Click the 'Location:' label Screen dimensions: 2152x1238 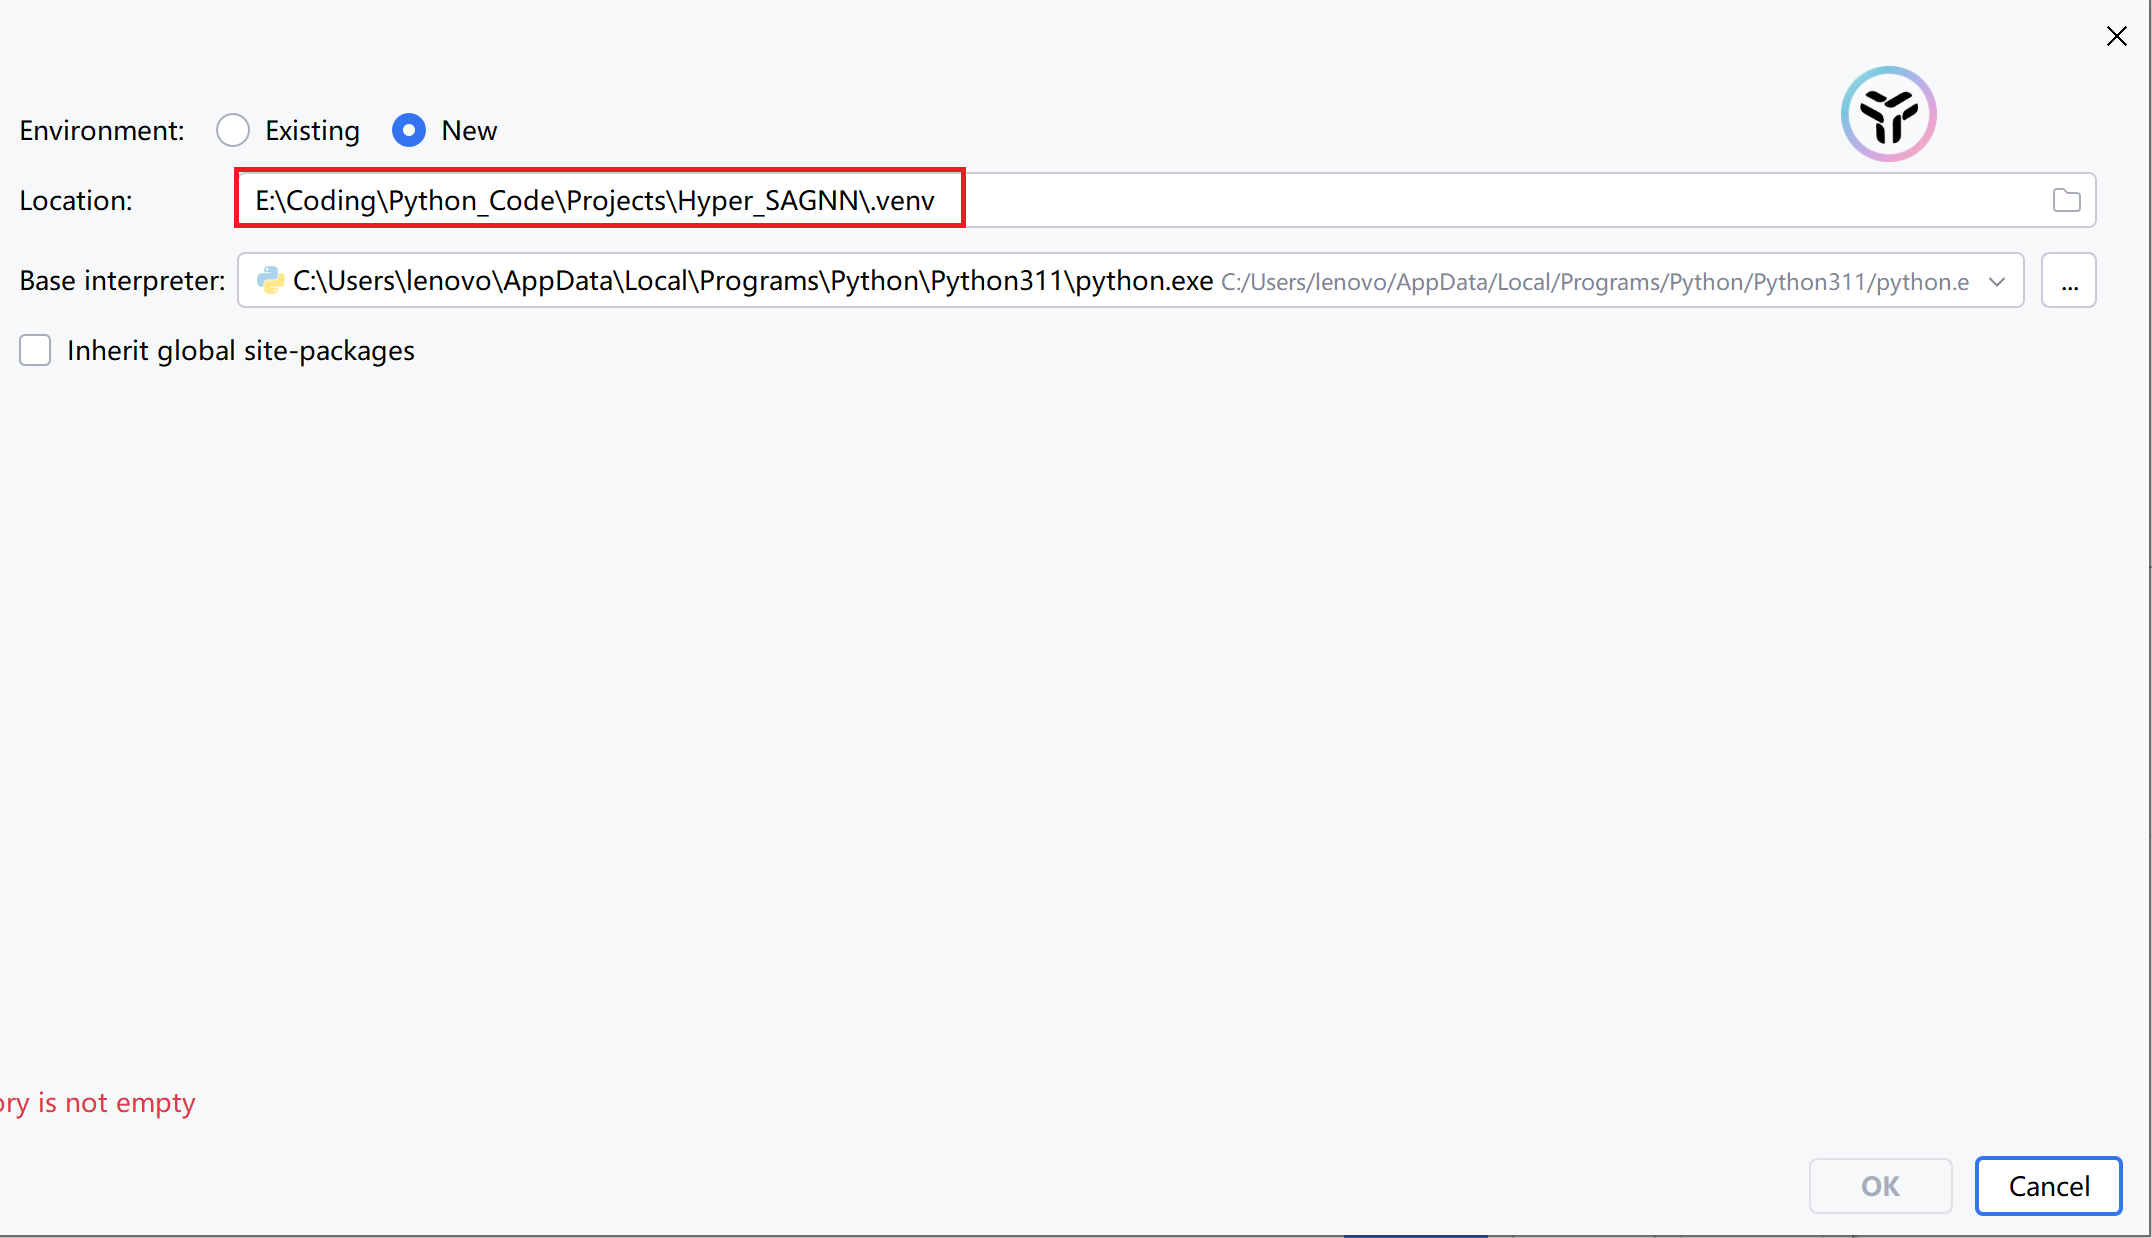(76, 201)
